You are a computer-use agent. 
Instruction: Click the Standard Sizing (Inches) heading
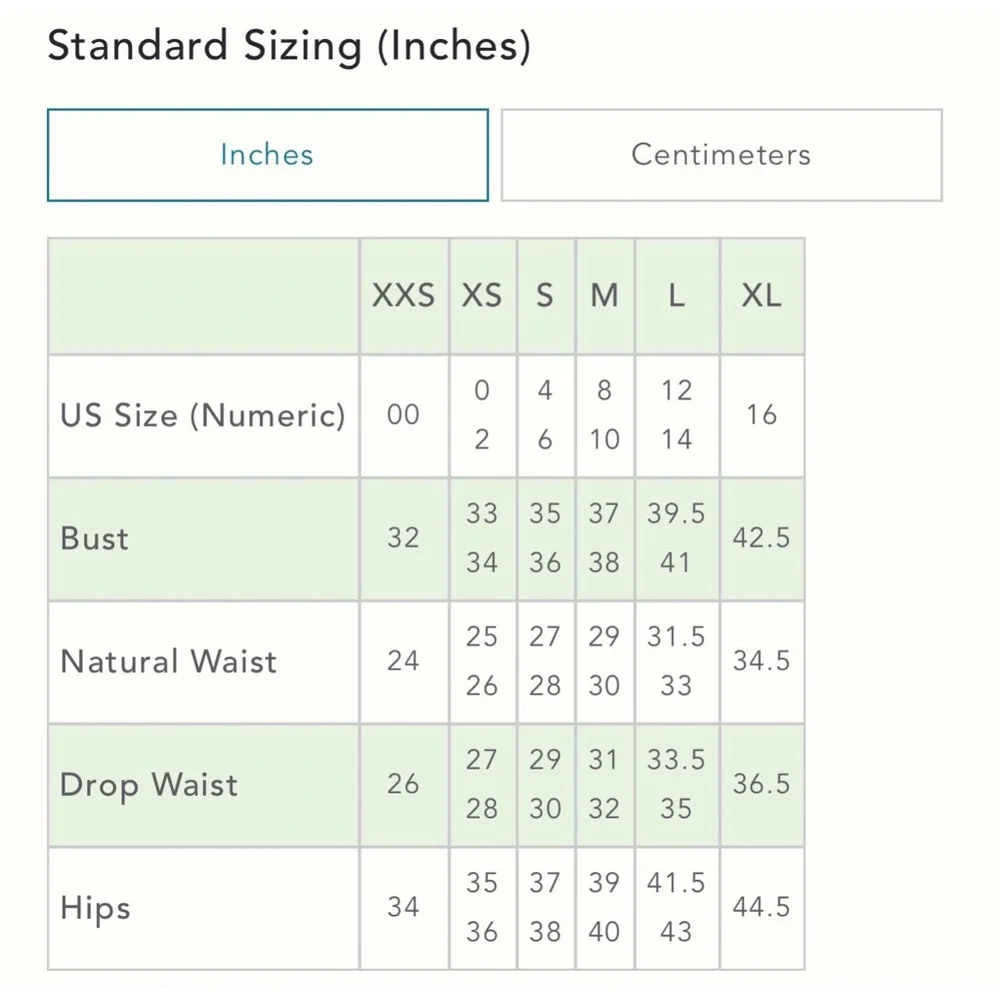point(289,47)
